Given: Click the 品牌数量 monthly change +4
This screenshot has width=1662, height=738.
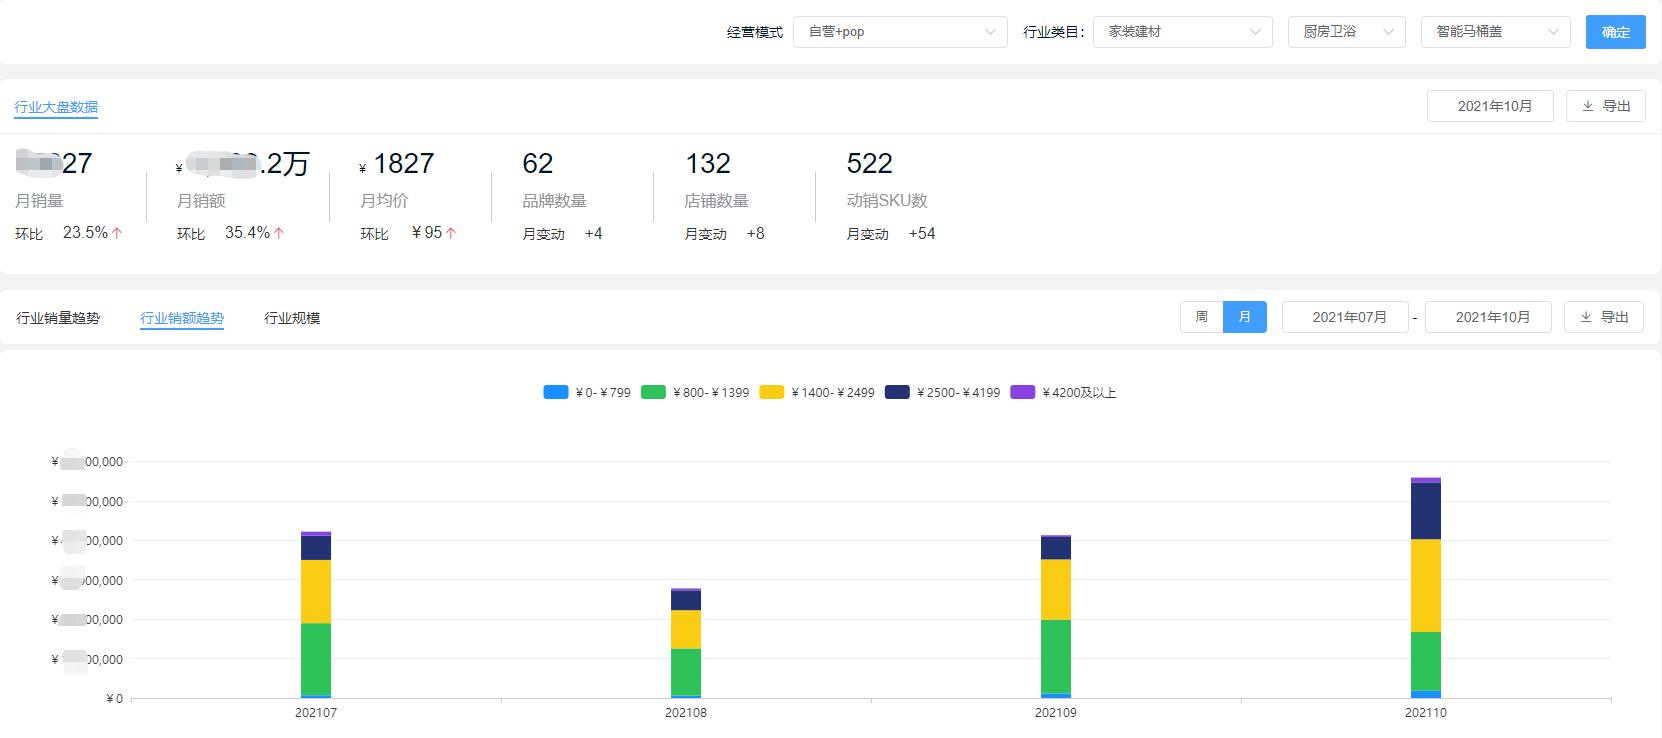Looking at the screenshot, I should point(593,234).
